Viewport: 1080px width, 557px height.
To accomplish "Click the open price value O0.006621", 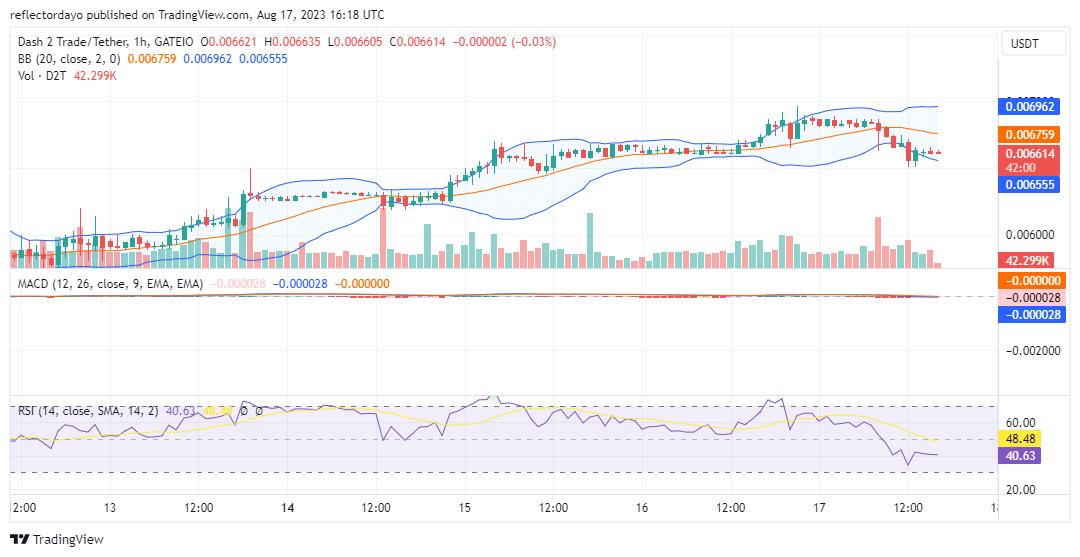I will tap(228, 42).
